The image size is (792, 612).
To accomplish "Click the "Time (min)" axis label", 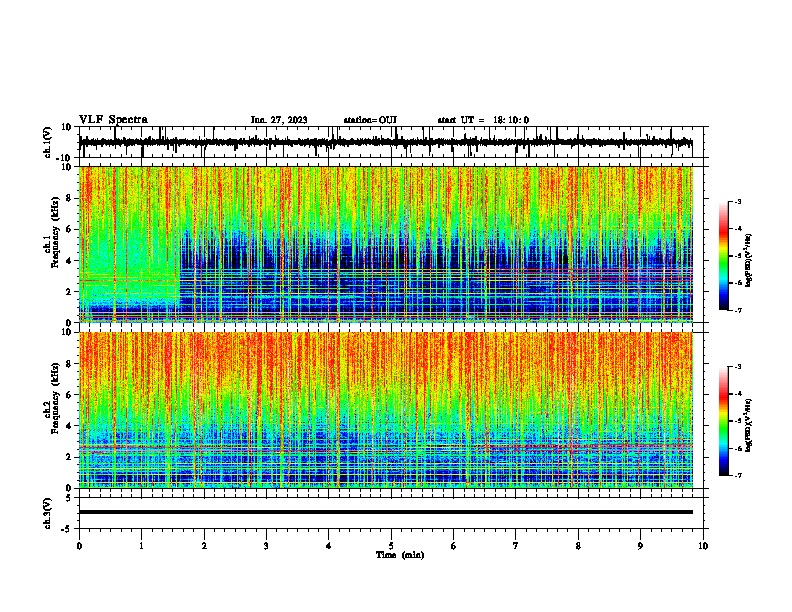I will point(400,555).
